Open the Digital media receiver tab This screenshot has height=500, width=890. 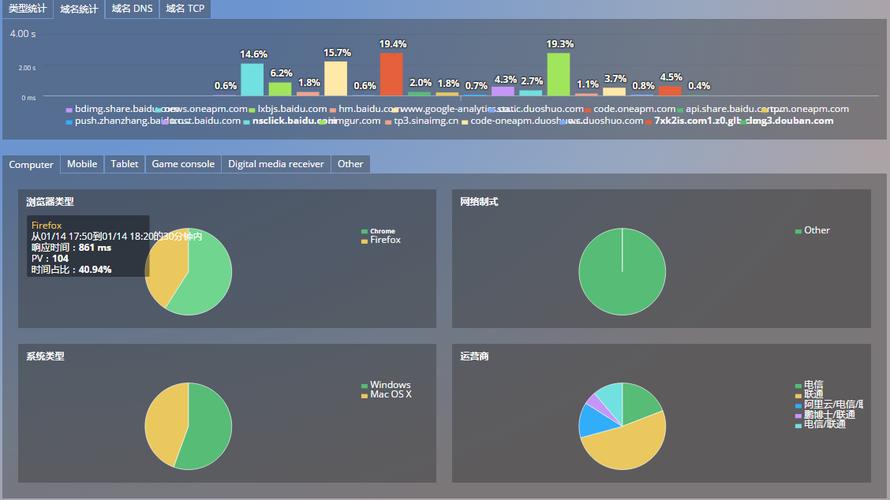[276, 164]
